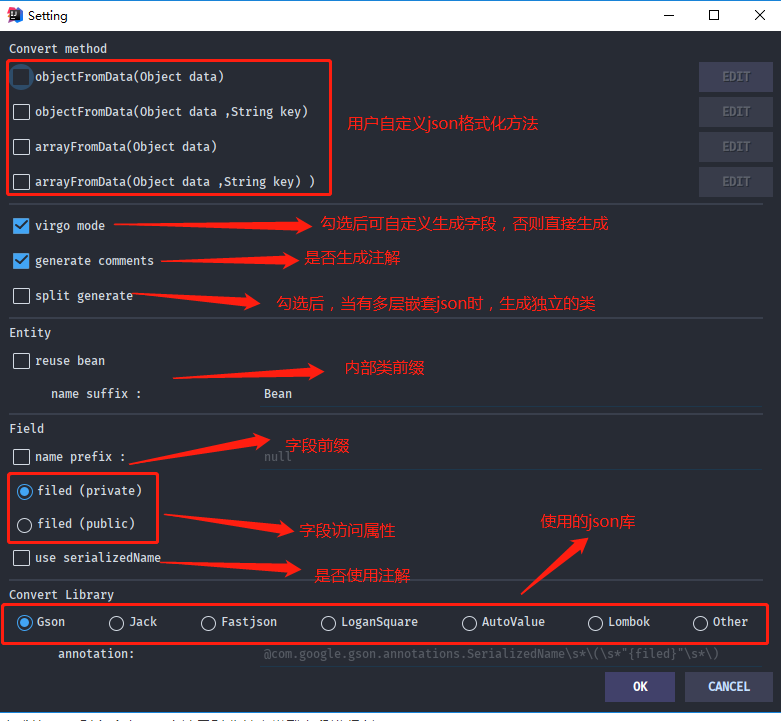Check the reuse bean checkbox
This screenshot has height=721, width=781.
click(21, 361)
